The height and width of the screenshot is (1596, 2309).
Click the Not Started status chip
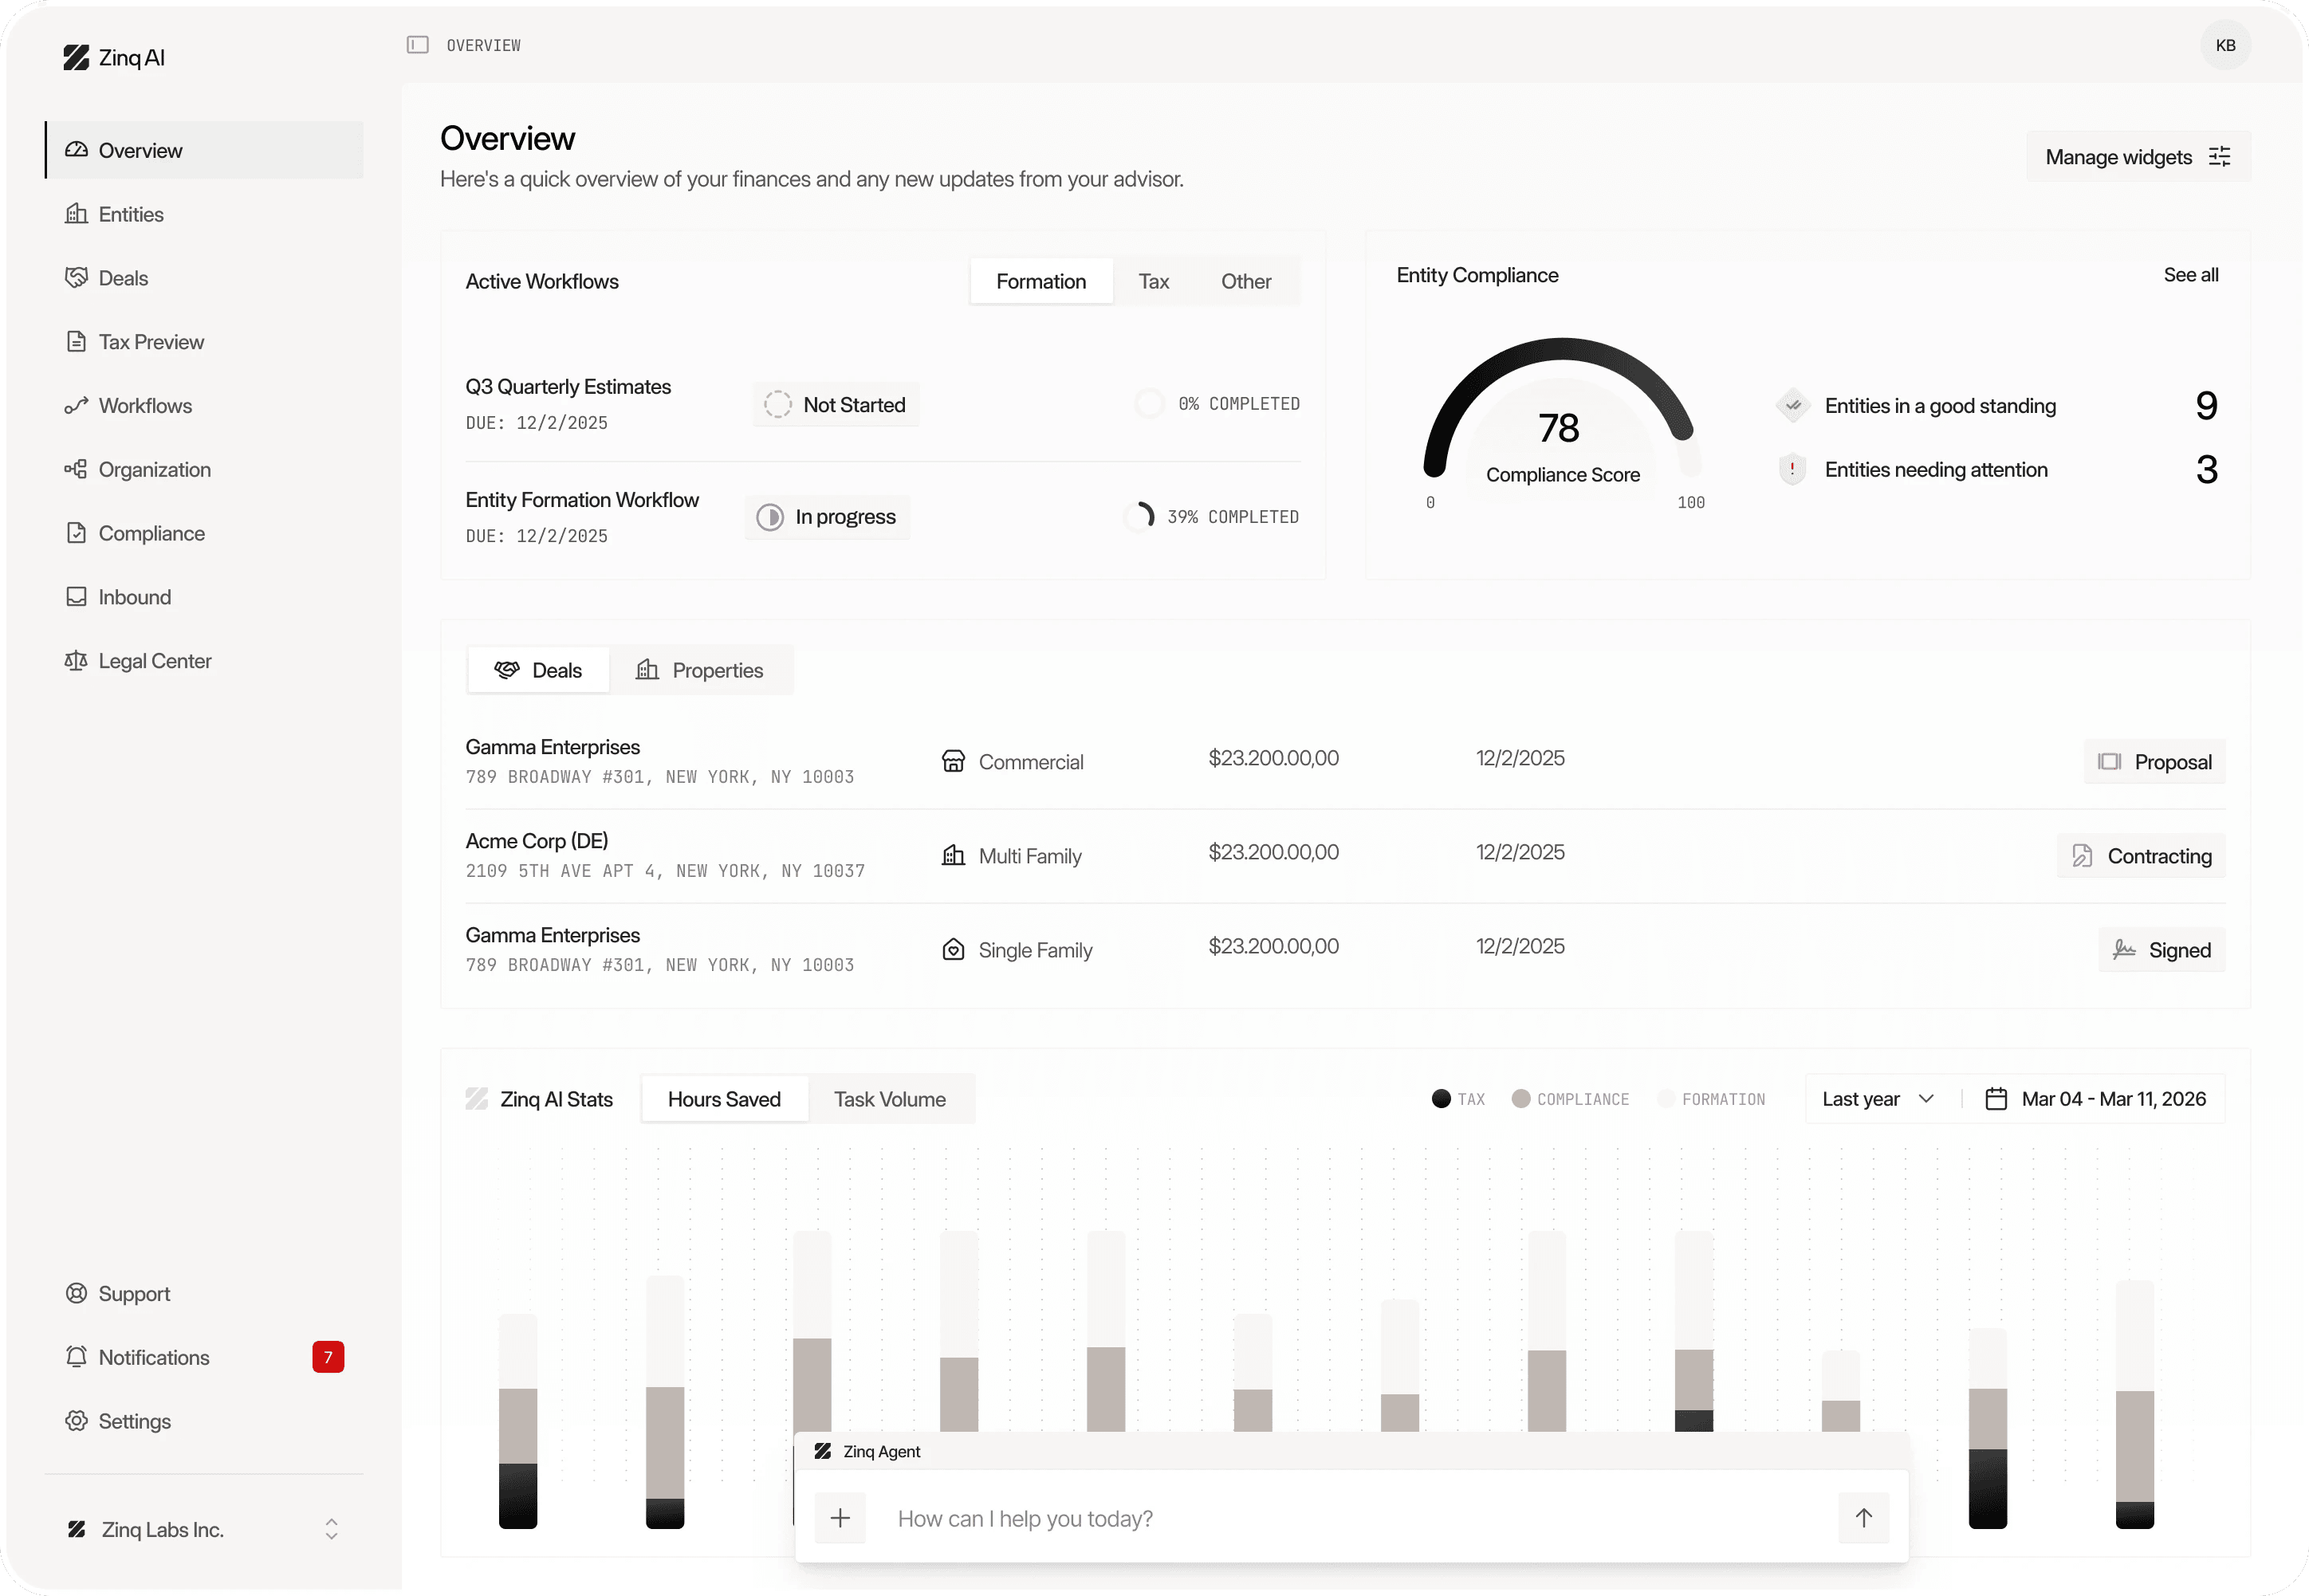pos(836,405)
